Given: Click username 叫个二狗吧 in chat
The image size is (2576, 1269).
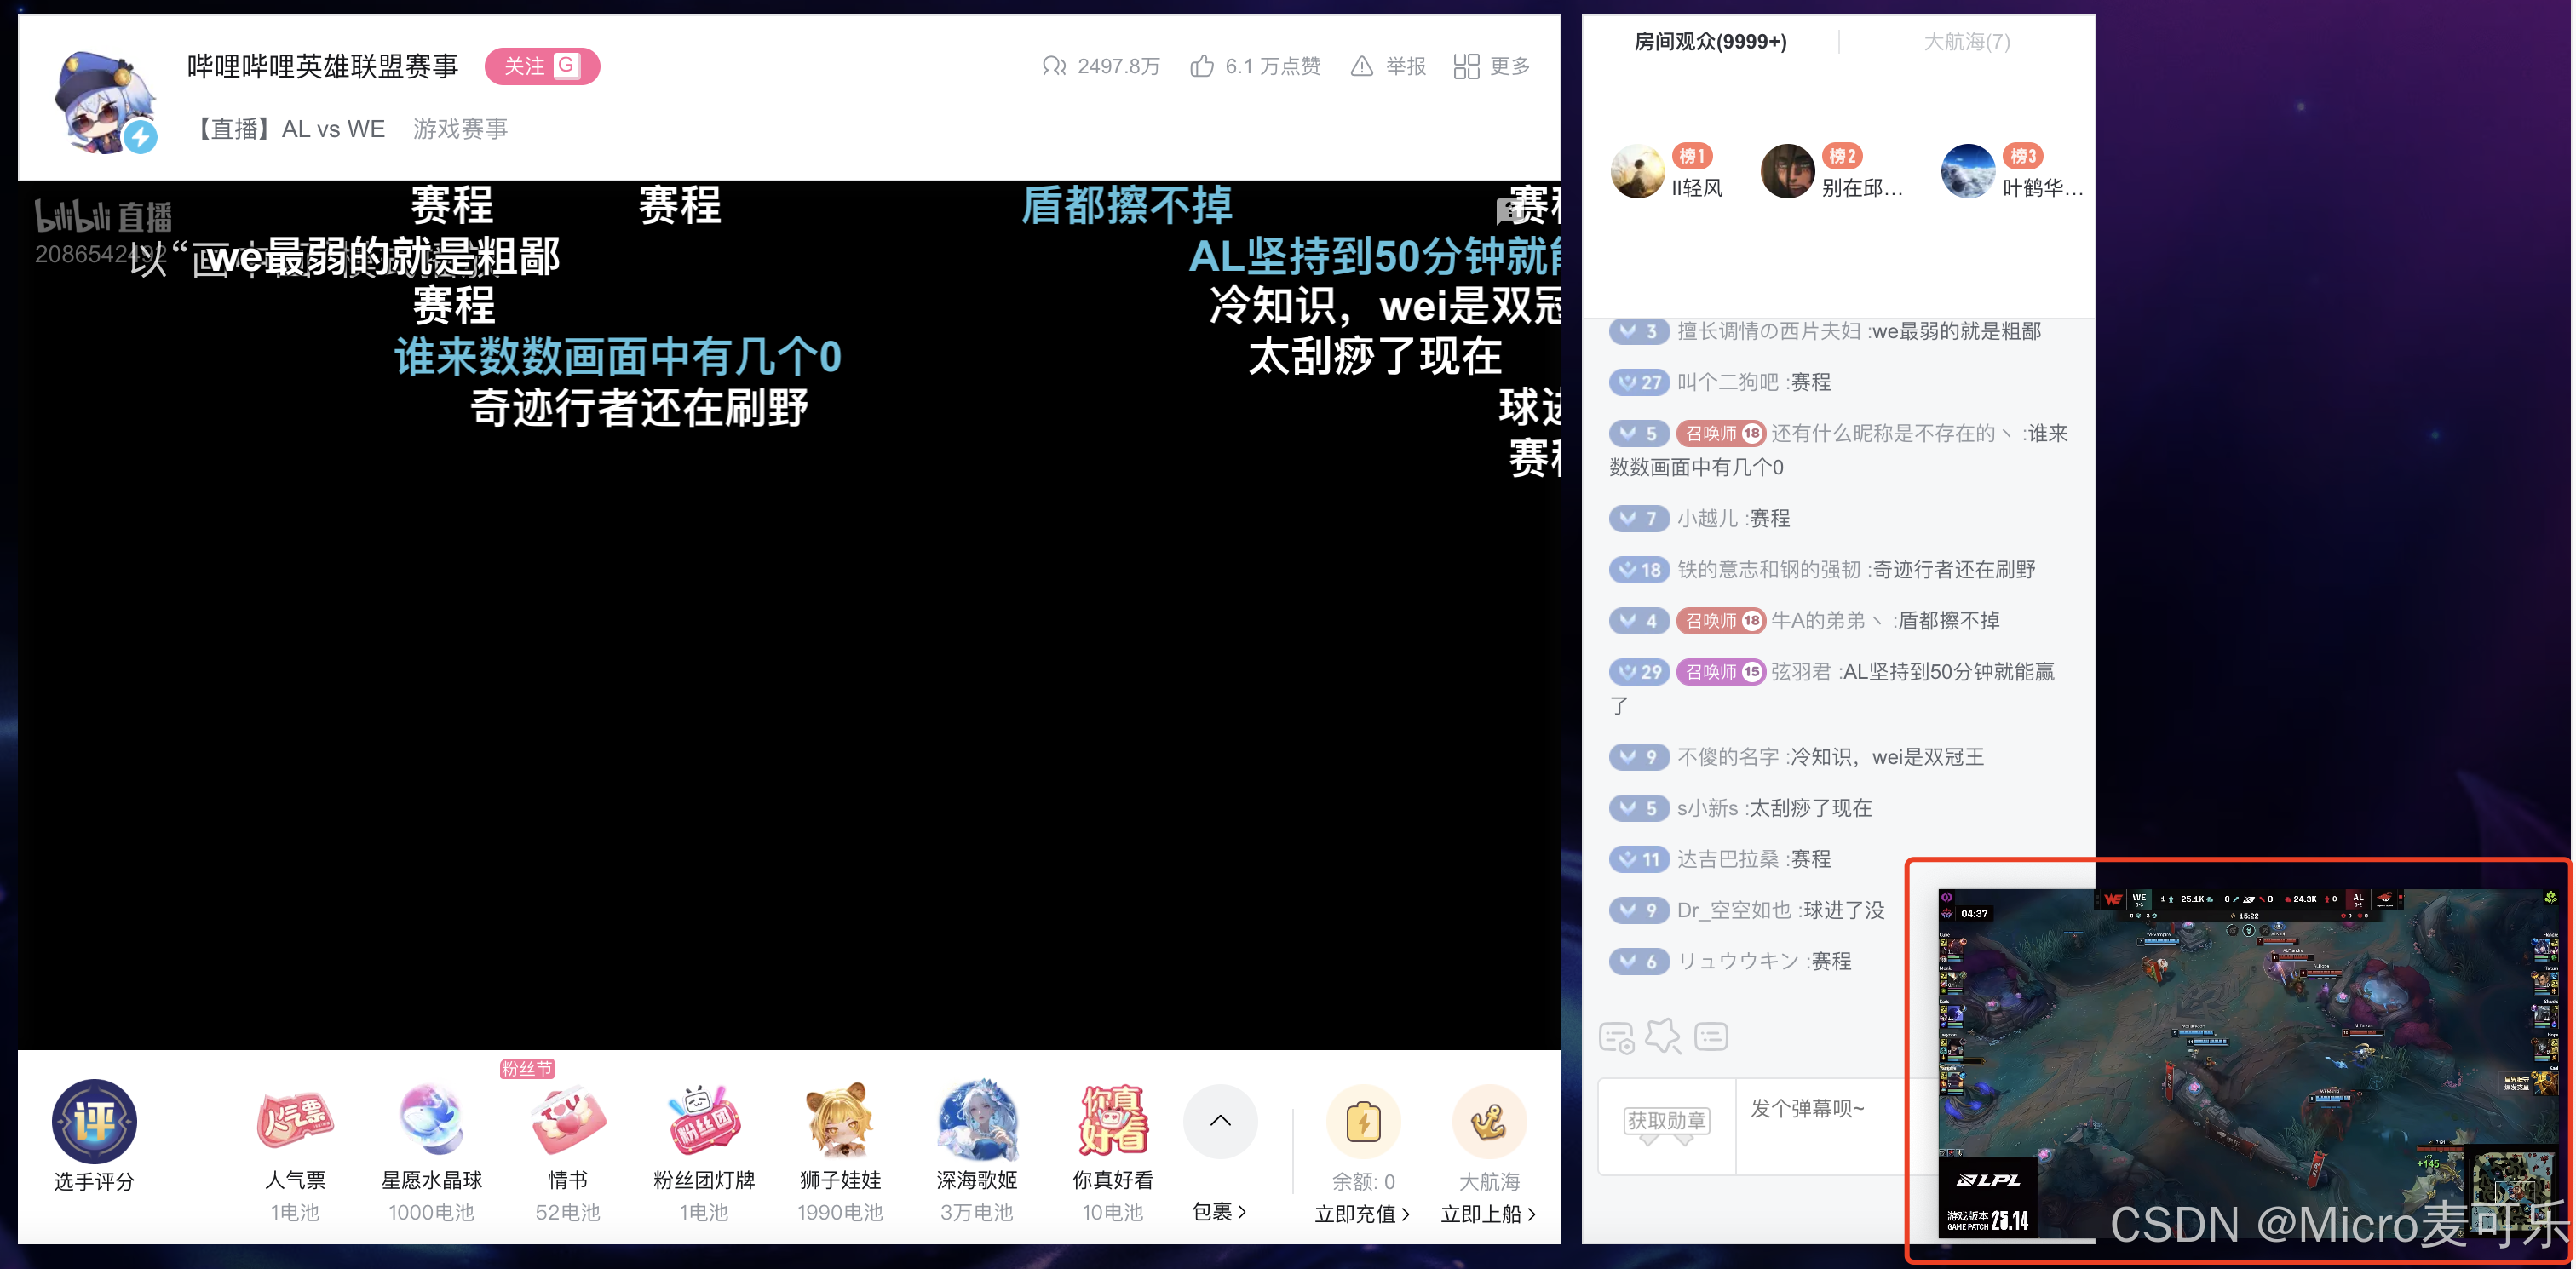Looking at the screenshot, I should point(1728,382).
